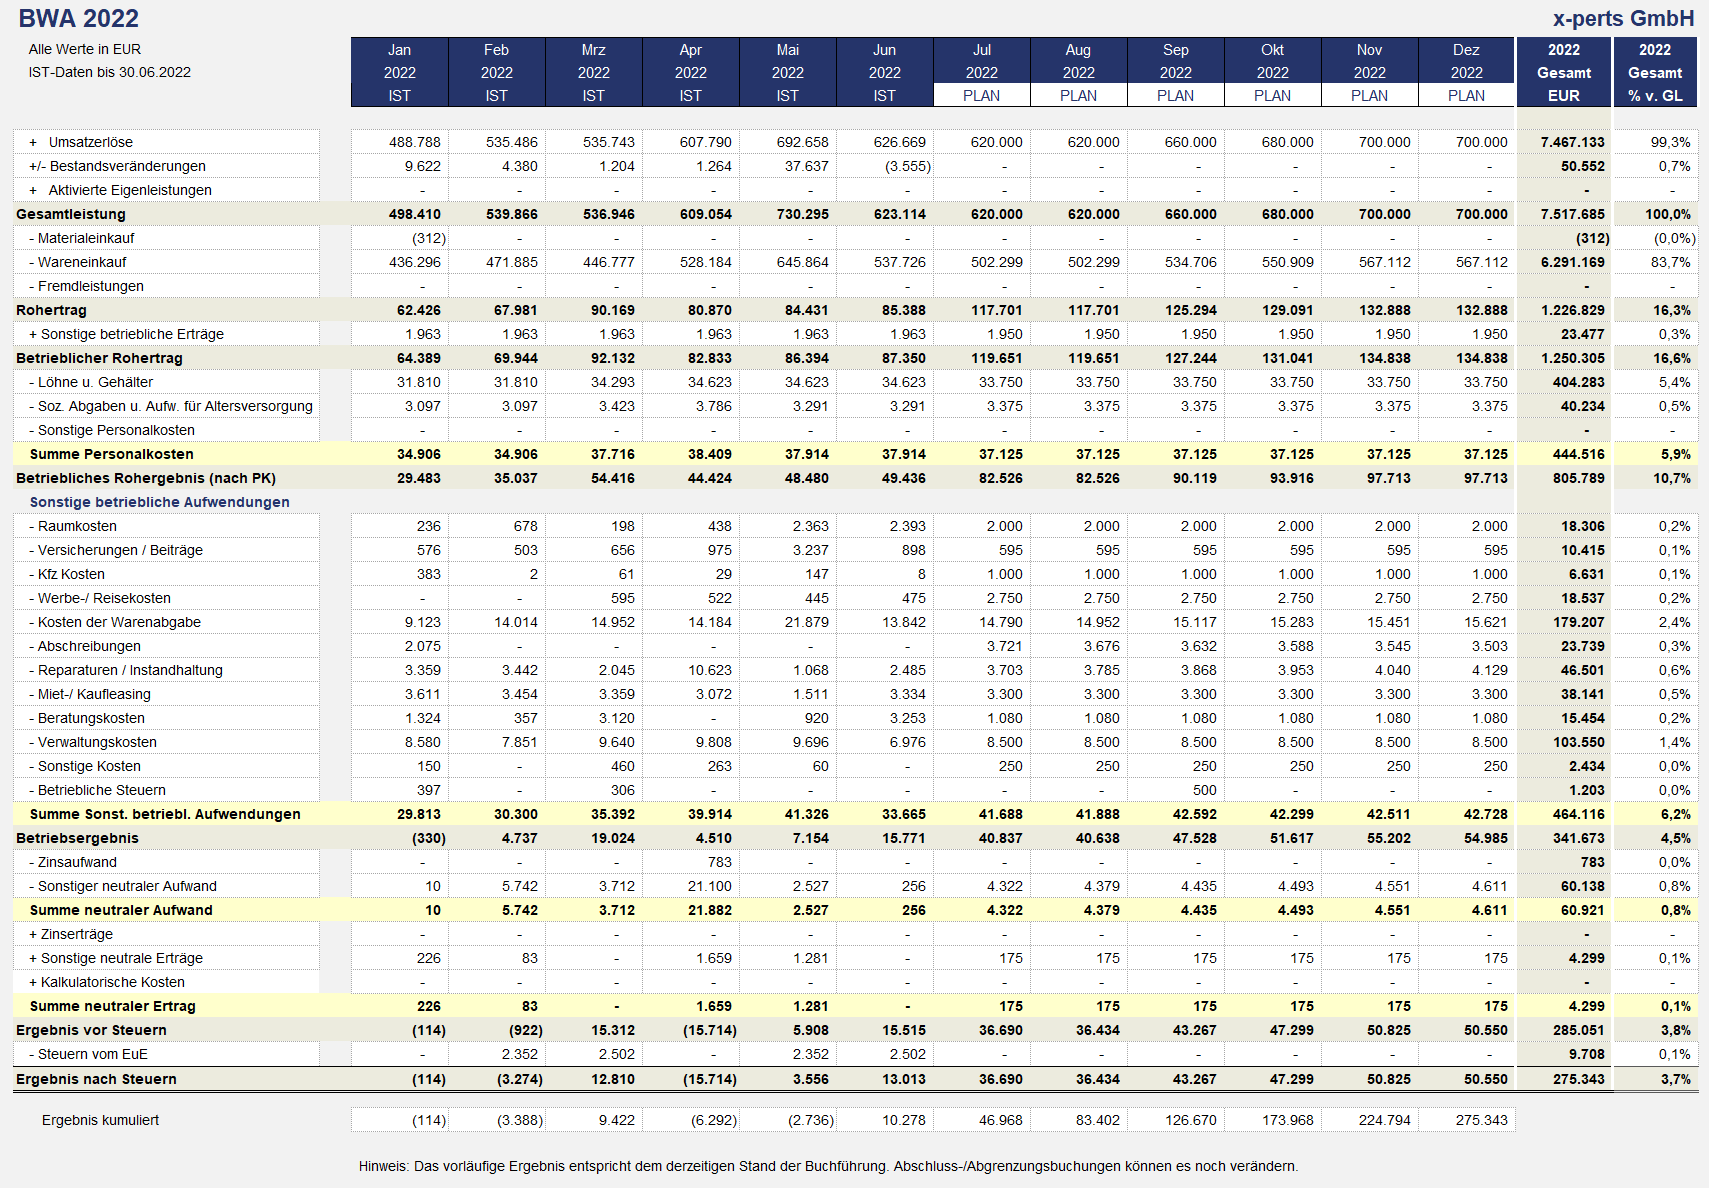This screenshot has width=1709, height=1188.
Task: Click the Gesamtleistung row label
Action: click(71, 214)
